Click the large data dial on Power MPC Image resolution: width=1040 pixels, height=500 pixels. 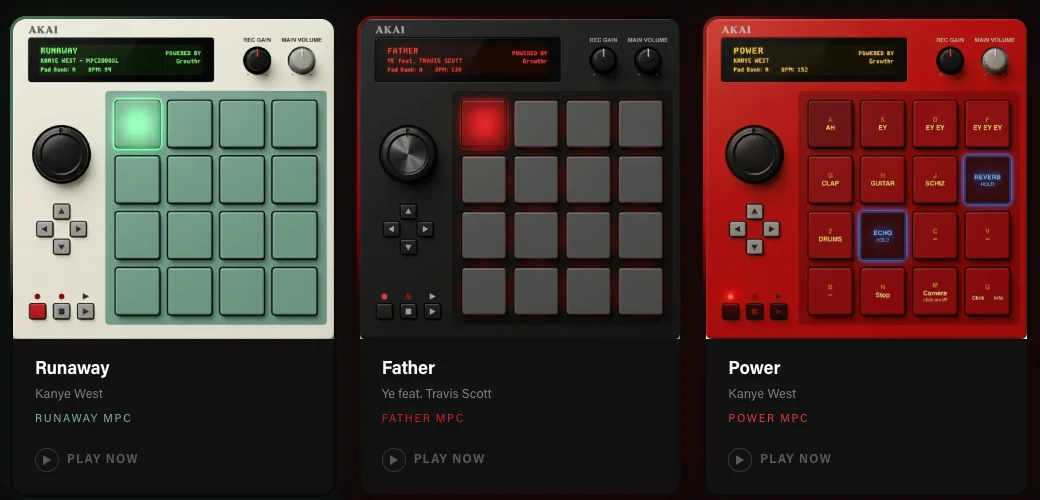[755, 154]
